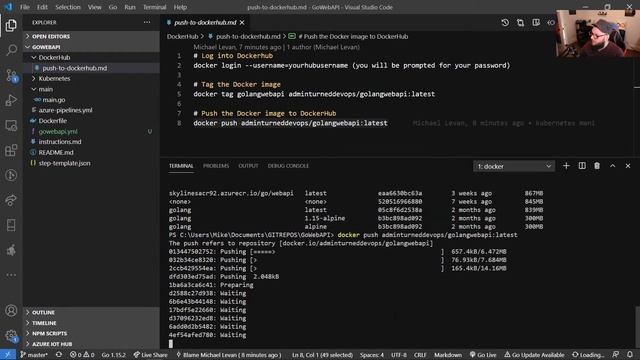Open Source Control view with badge
Viewport: 640px width, 360px height.
point(11,76)
